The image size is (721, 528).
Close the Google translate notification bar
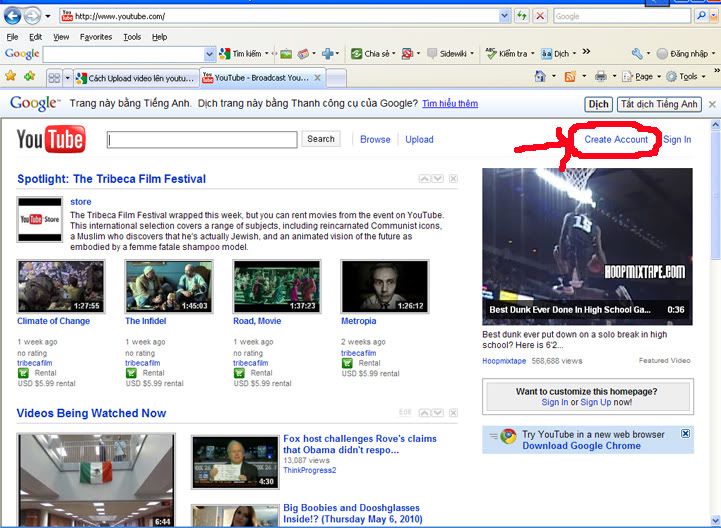712,104
